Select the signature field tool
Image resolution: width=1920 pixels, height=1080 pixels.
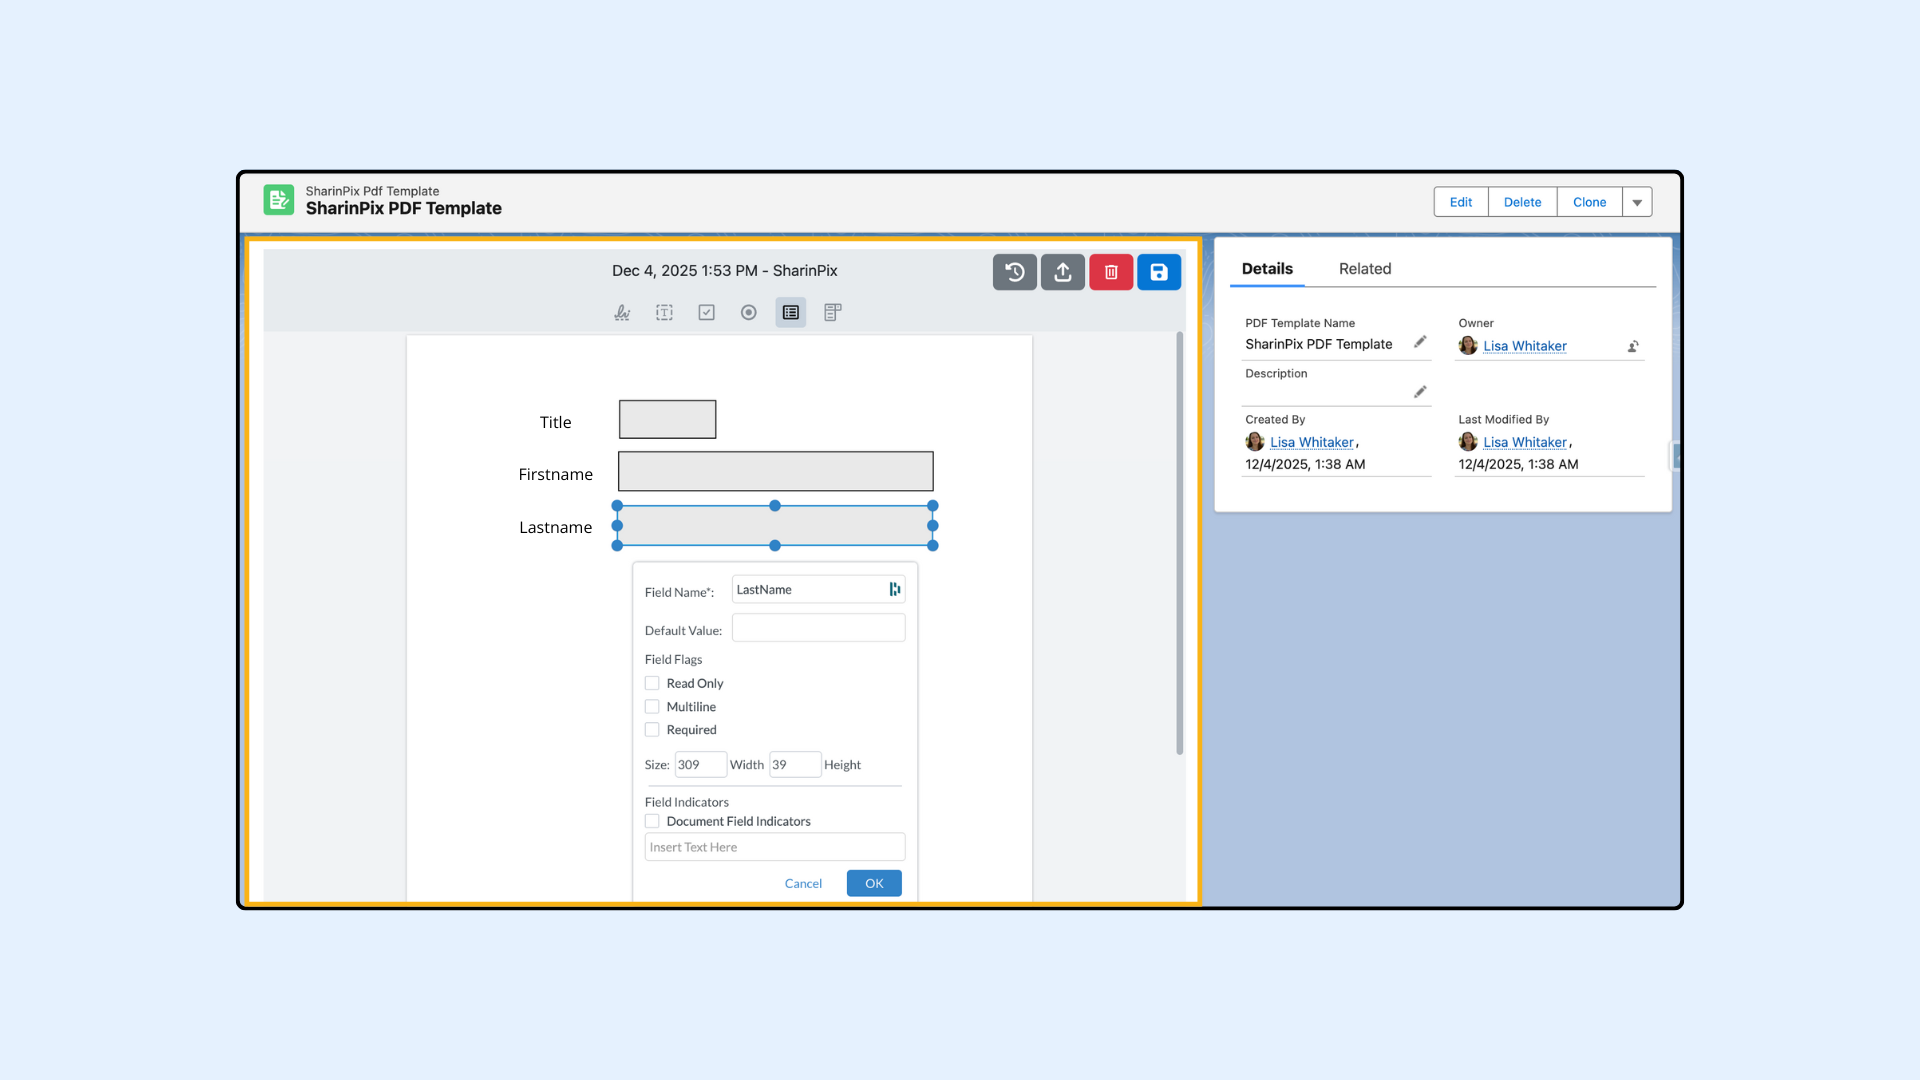tap(622, 313)
